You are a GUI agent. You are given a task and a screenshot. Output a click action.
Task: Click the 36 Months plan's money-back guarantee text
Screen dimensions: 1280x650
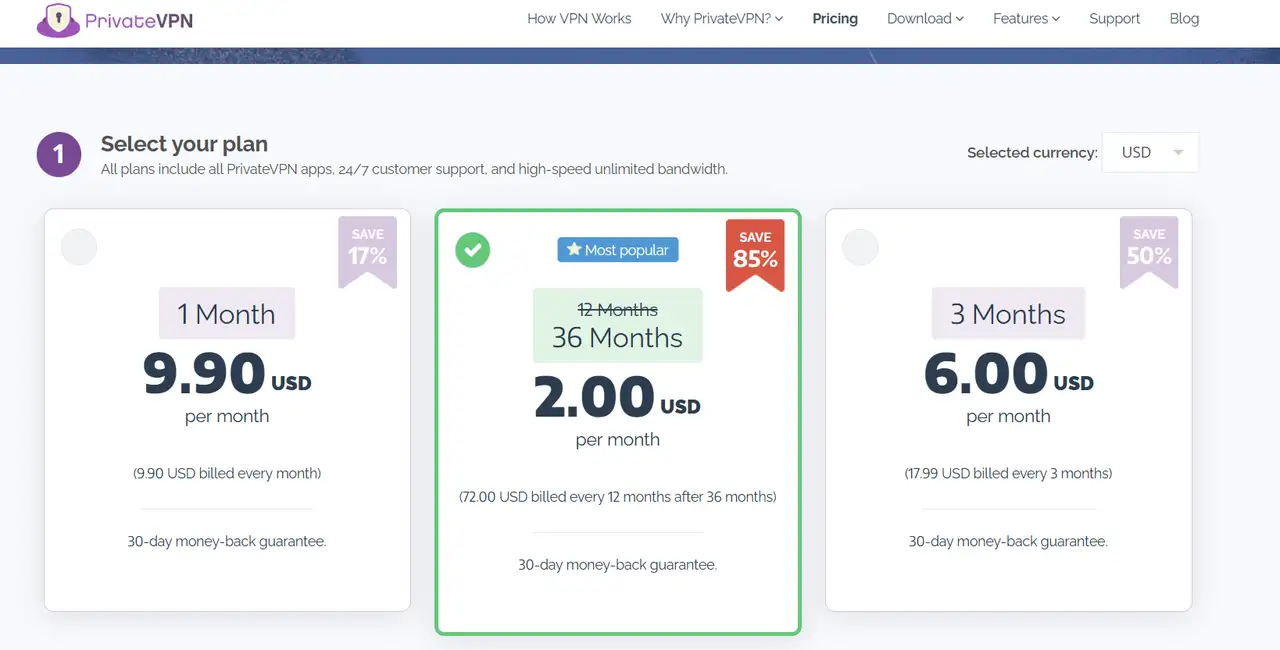tap(617, 565)
